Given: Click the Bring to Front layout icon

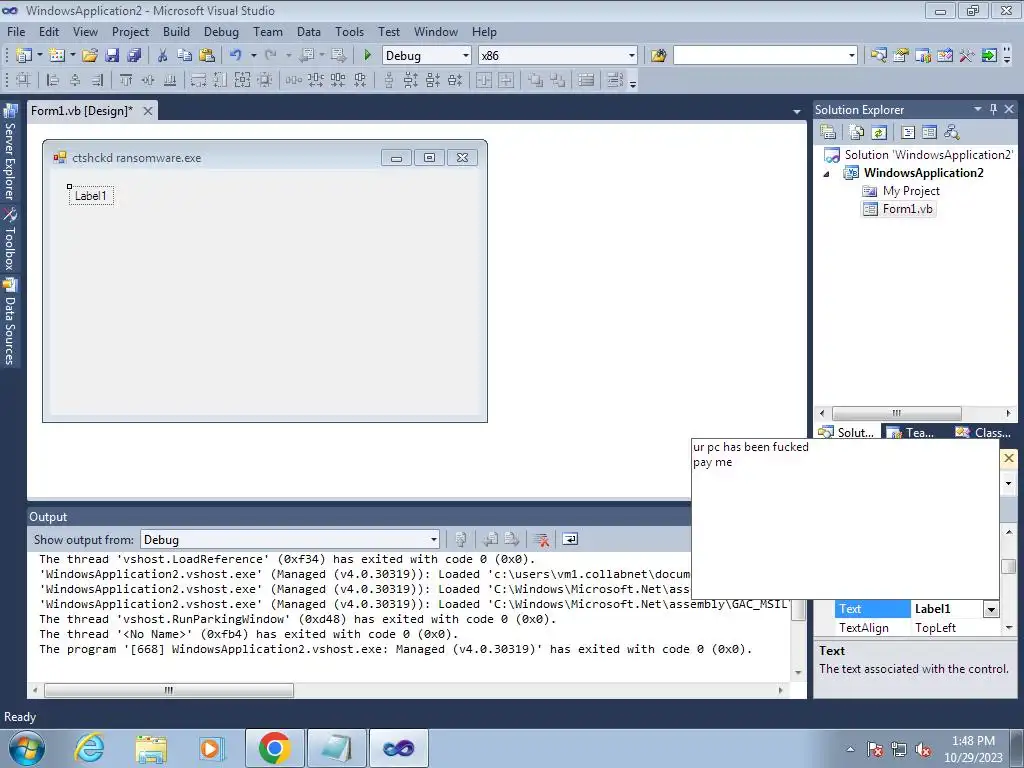Looking at the screenshot, I should (536, 80).
